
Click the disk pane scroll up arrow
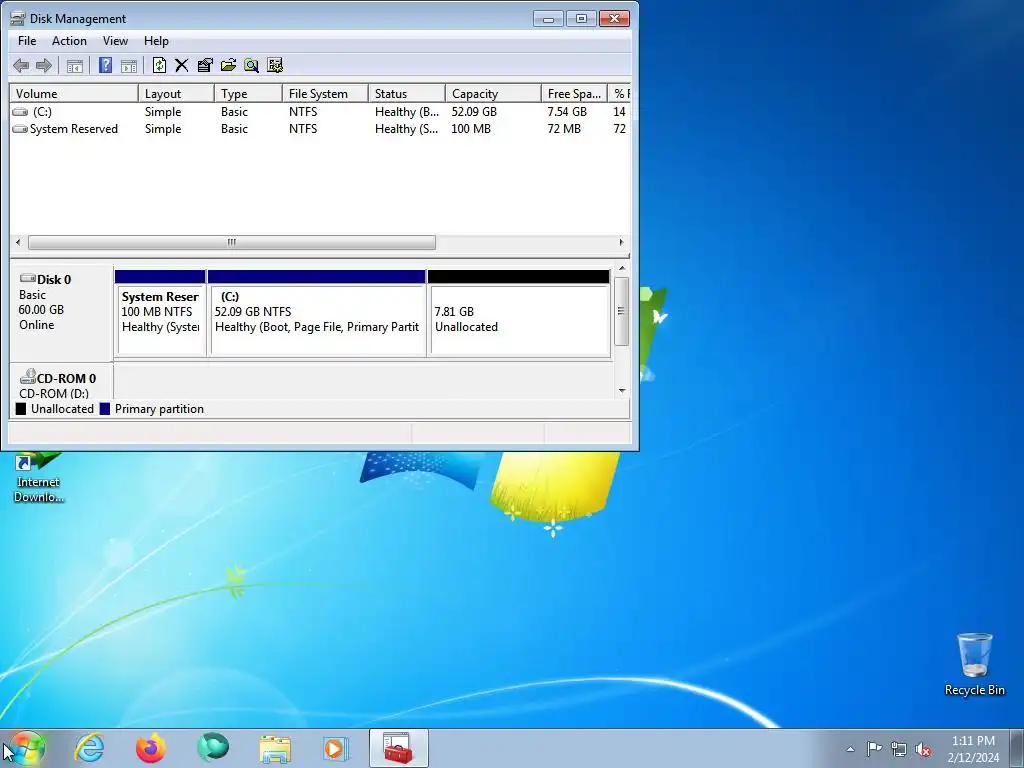622,268
